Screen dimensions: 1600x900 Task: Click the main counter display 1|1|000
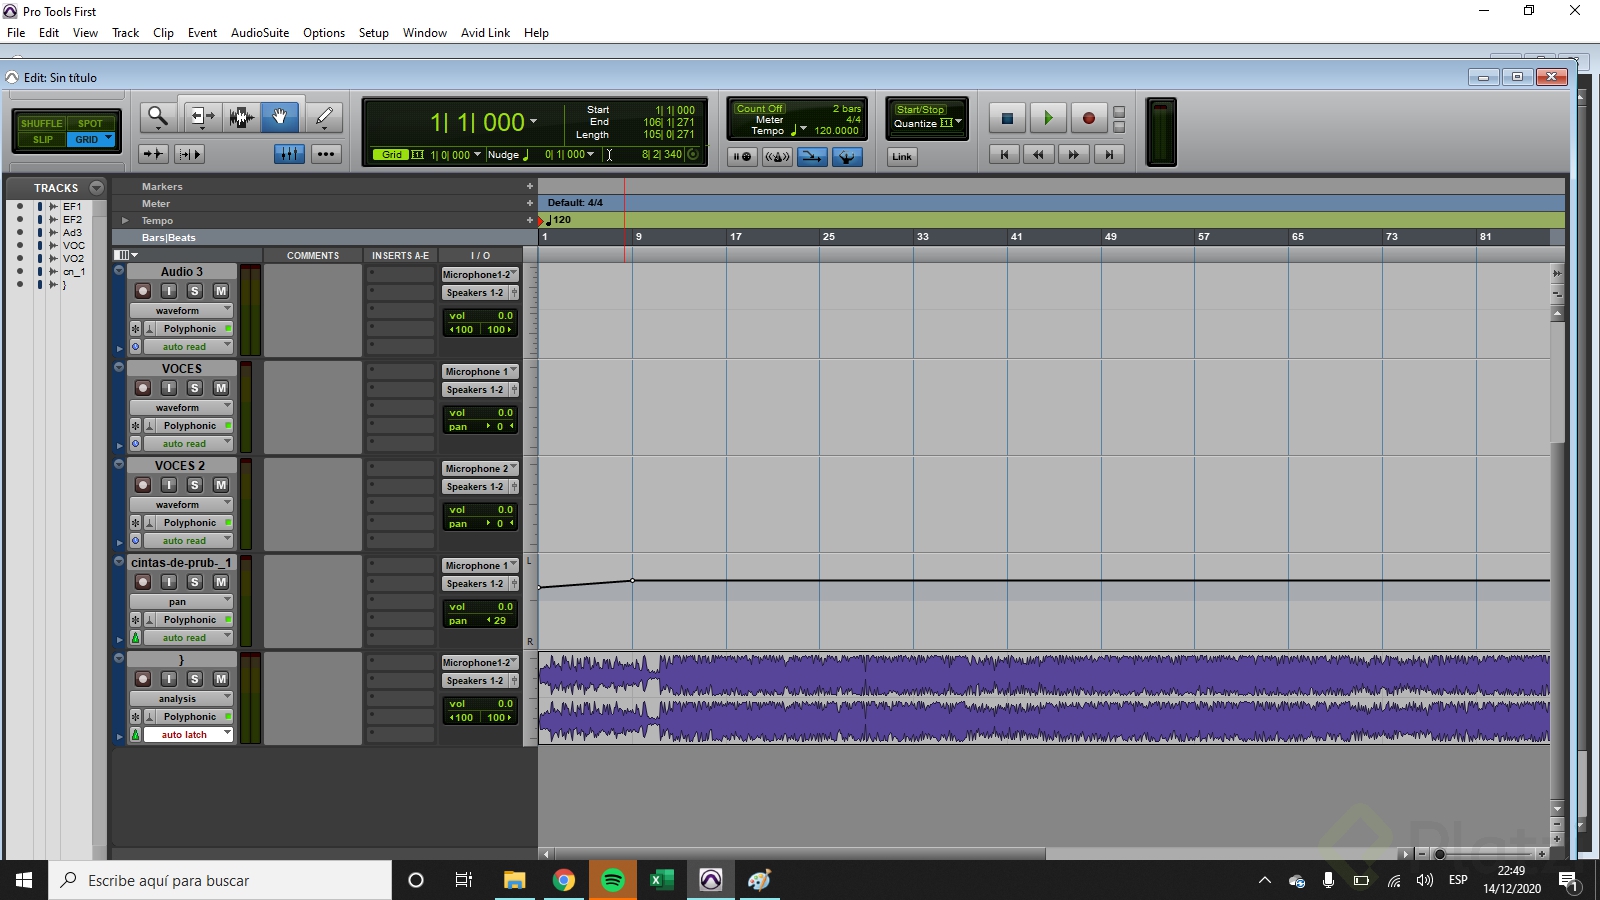[x=478, y=122]
